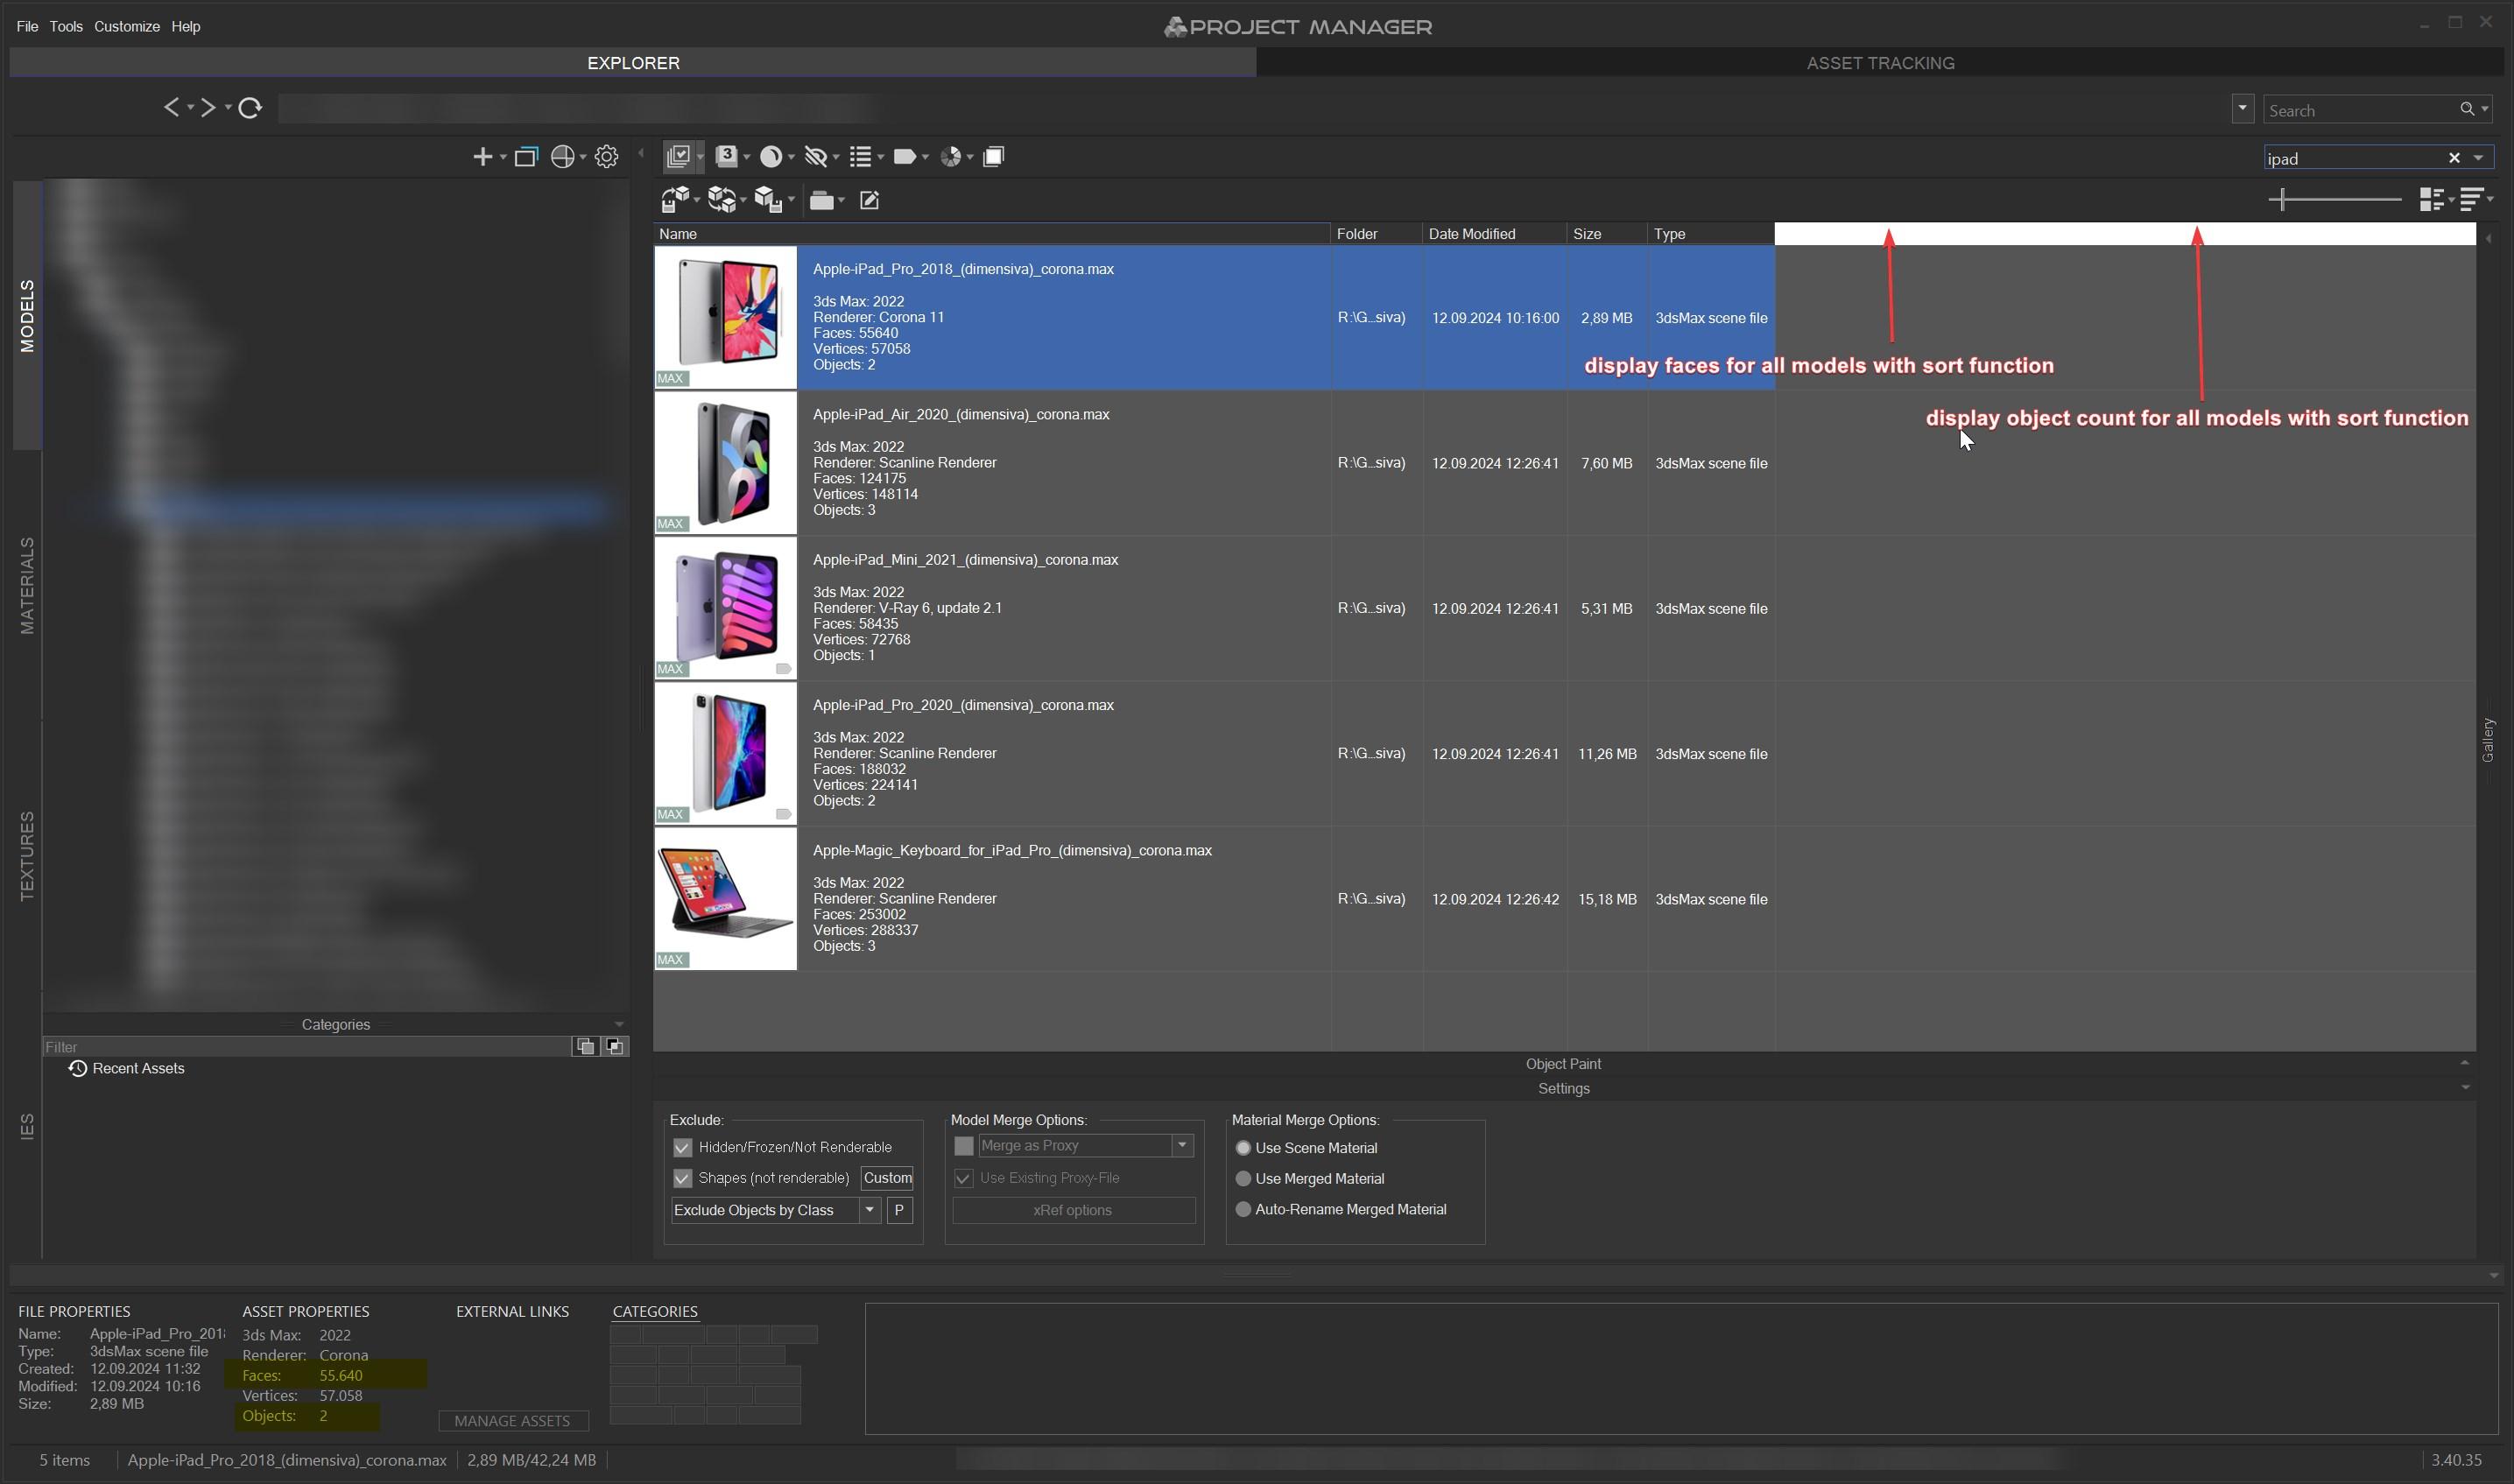Click the xRef options button
2514x1484 pixels.
tap(1073, 1210)
